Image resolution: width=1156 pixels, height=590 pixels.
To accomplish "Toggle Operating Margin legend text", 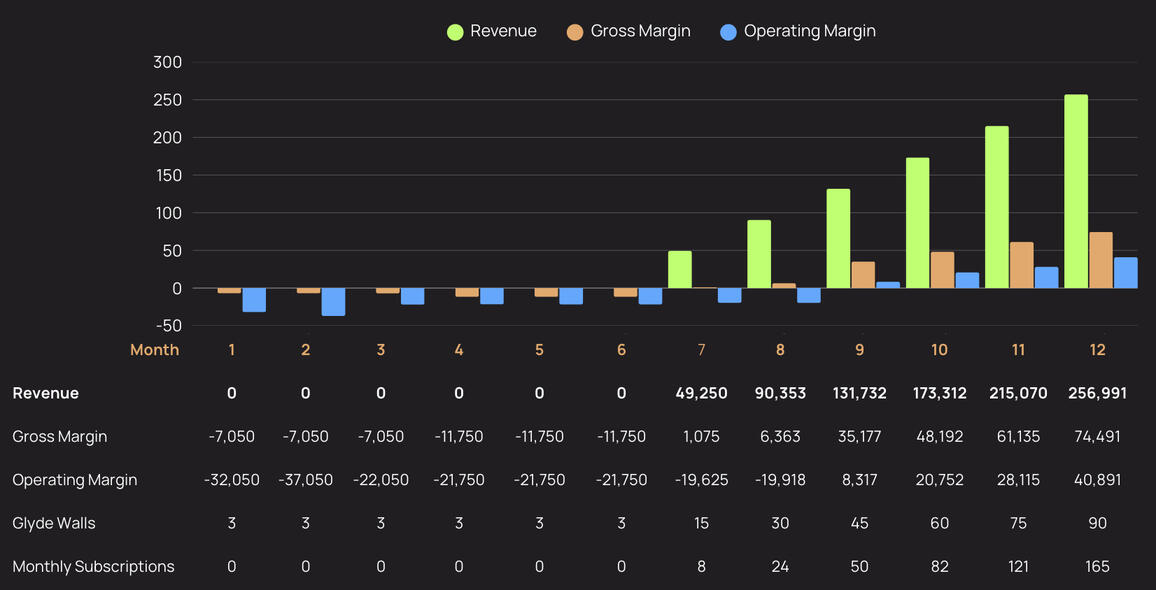I will [809, 31].
